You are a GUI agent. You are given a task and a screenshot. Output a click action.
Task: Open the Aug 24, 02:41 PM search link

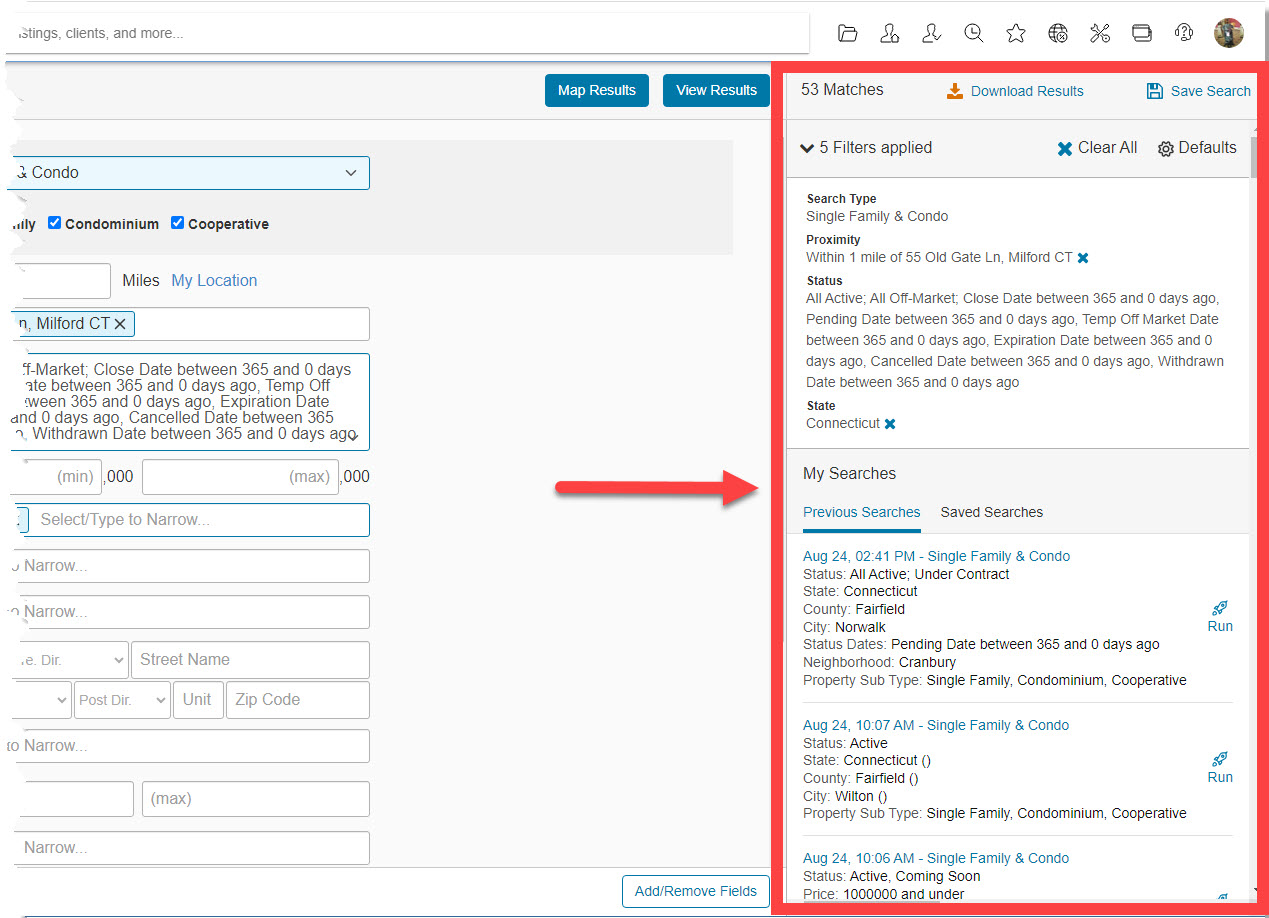pos(936,556)
